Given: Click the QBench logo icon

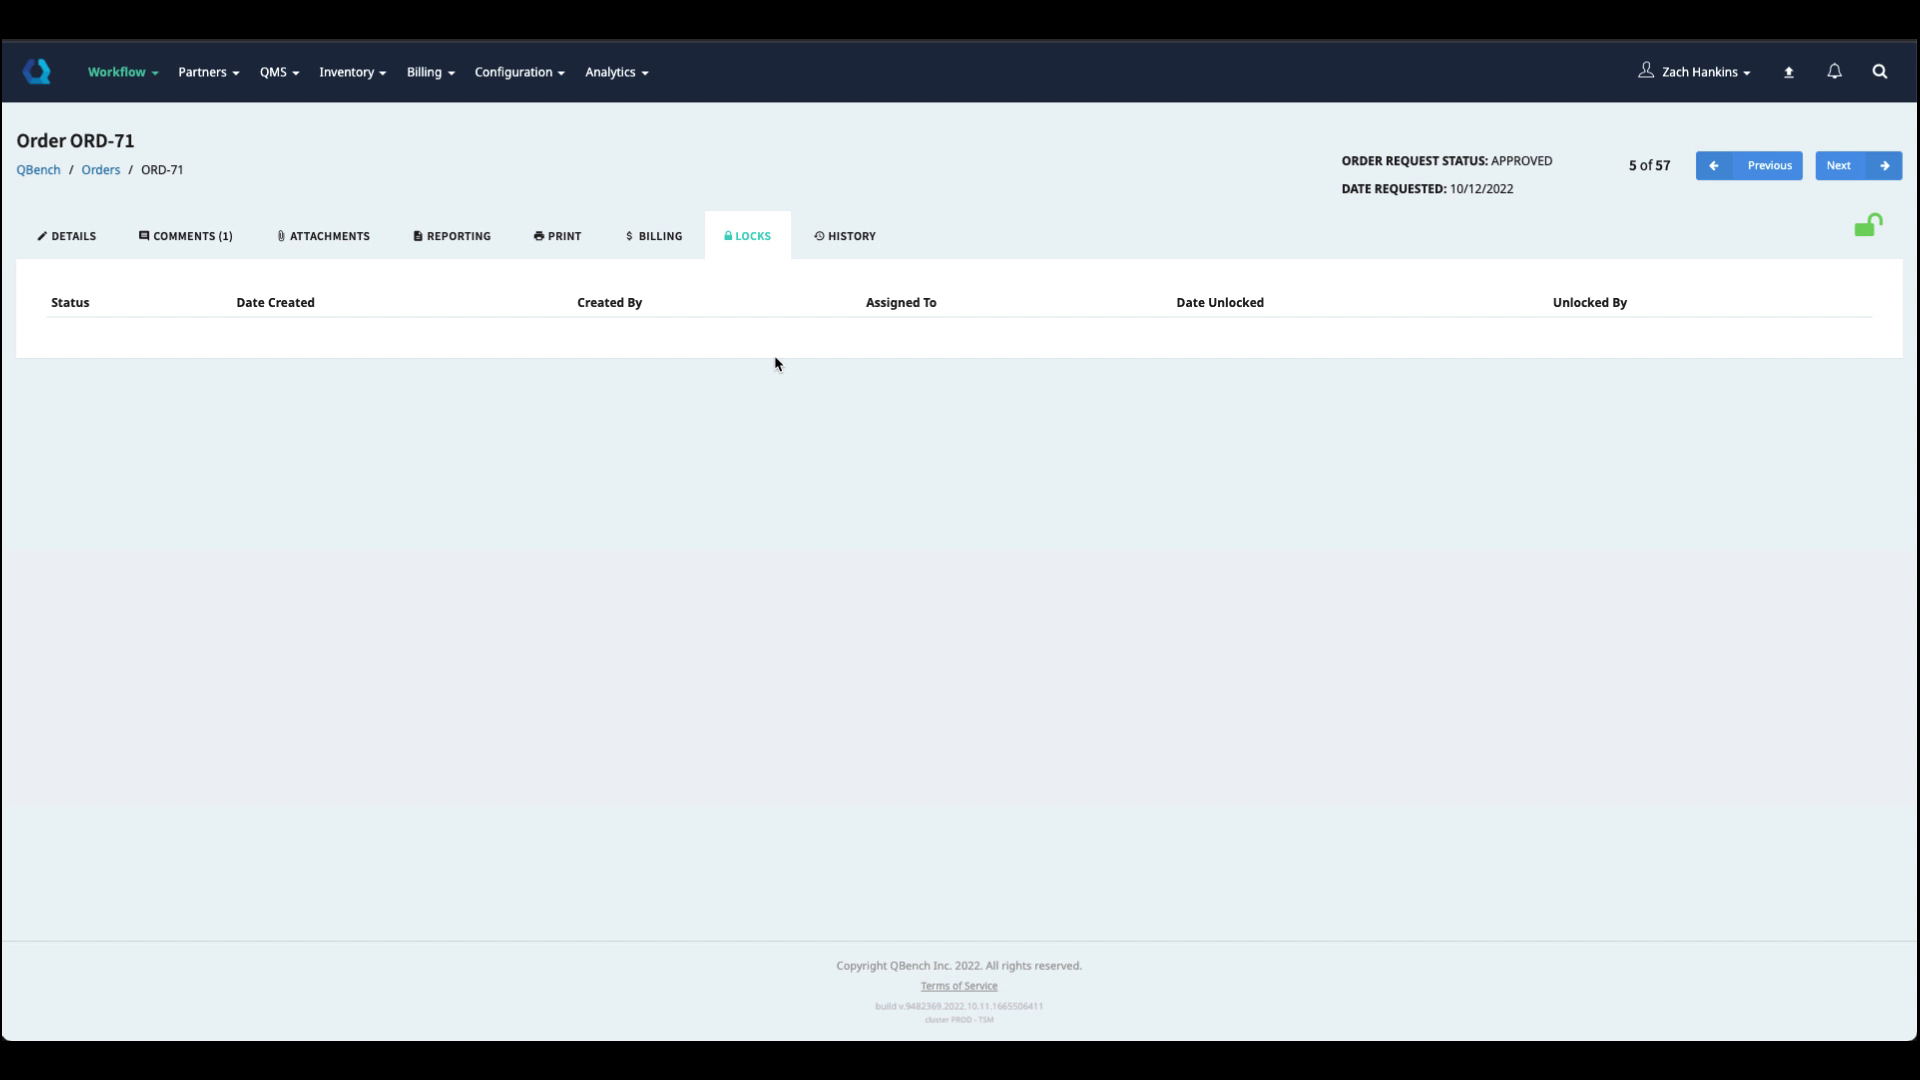Looking at the screenshot, I should coord(37,71).
